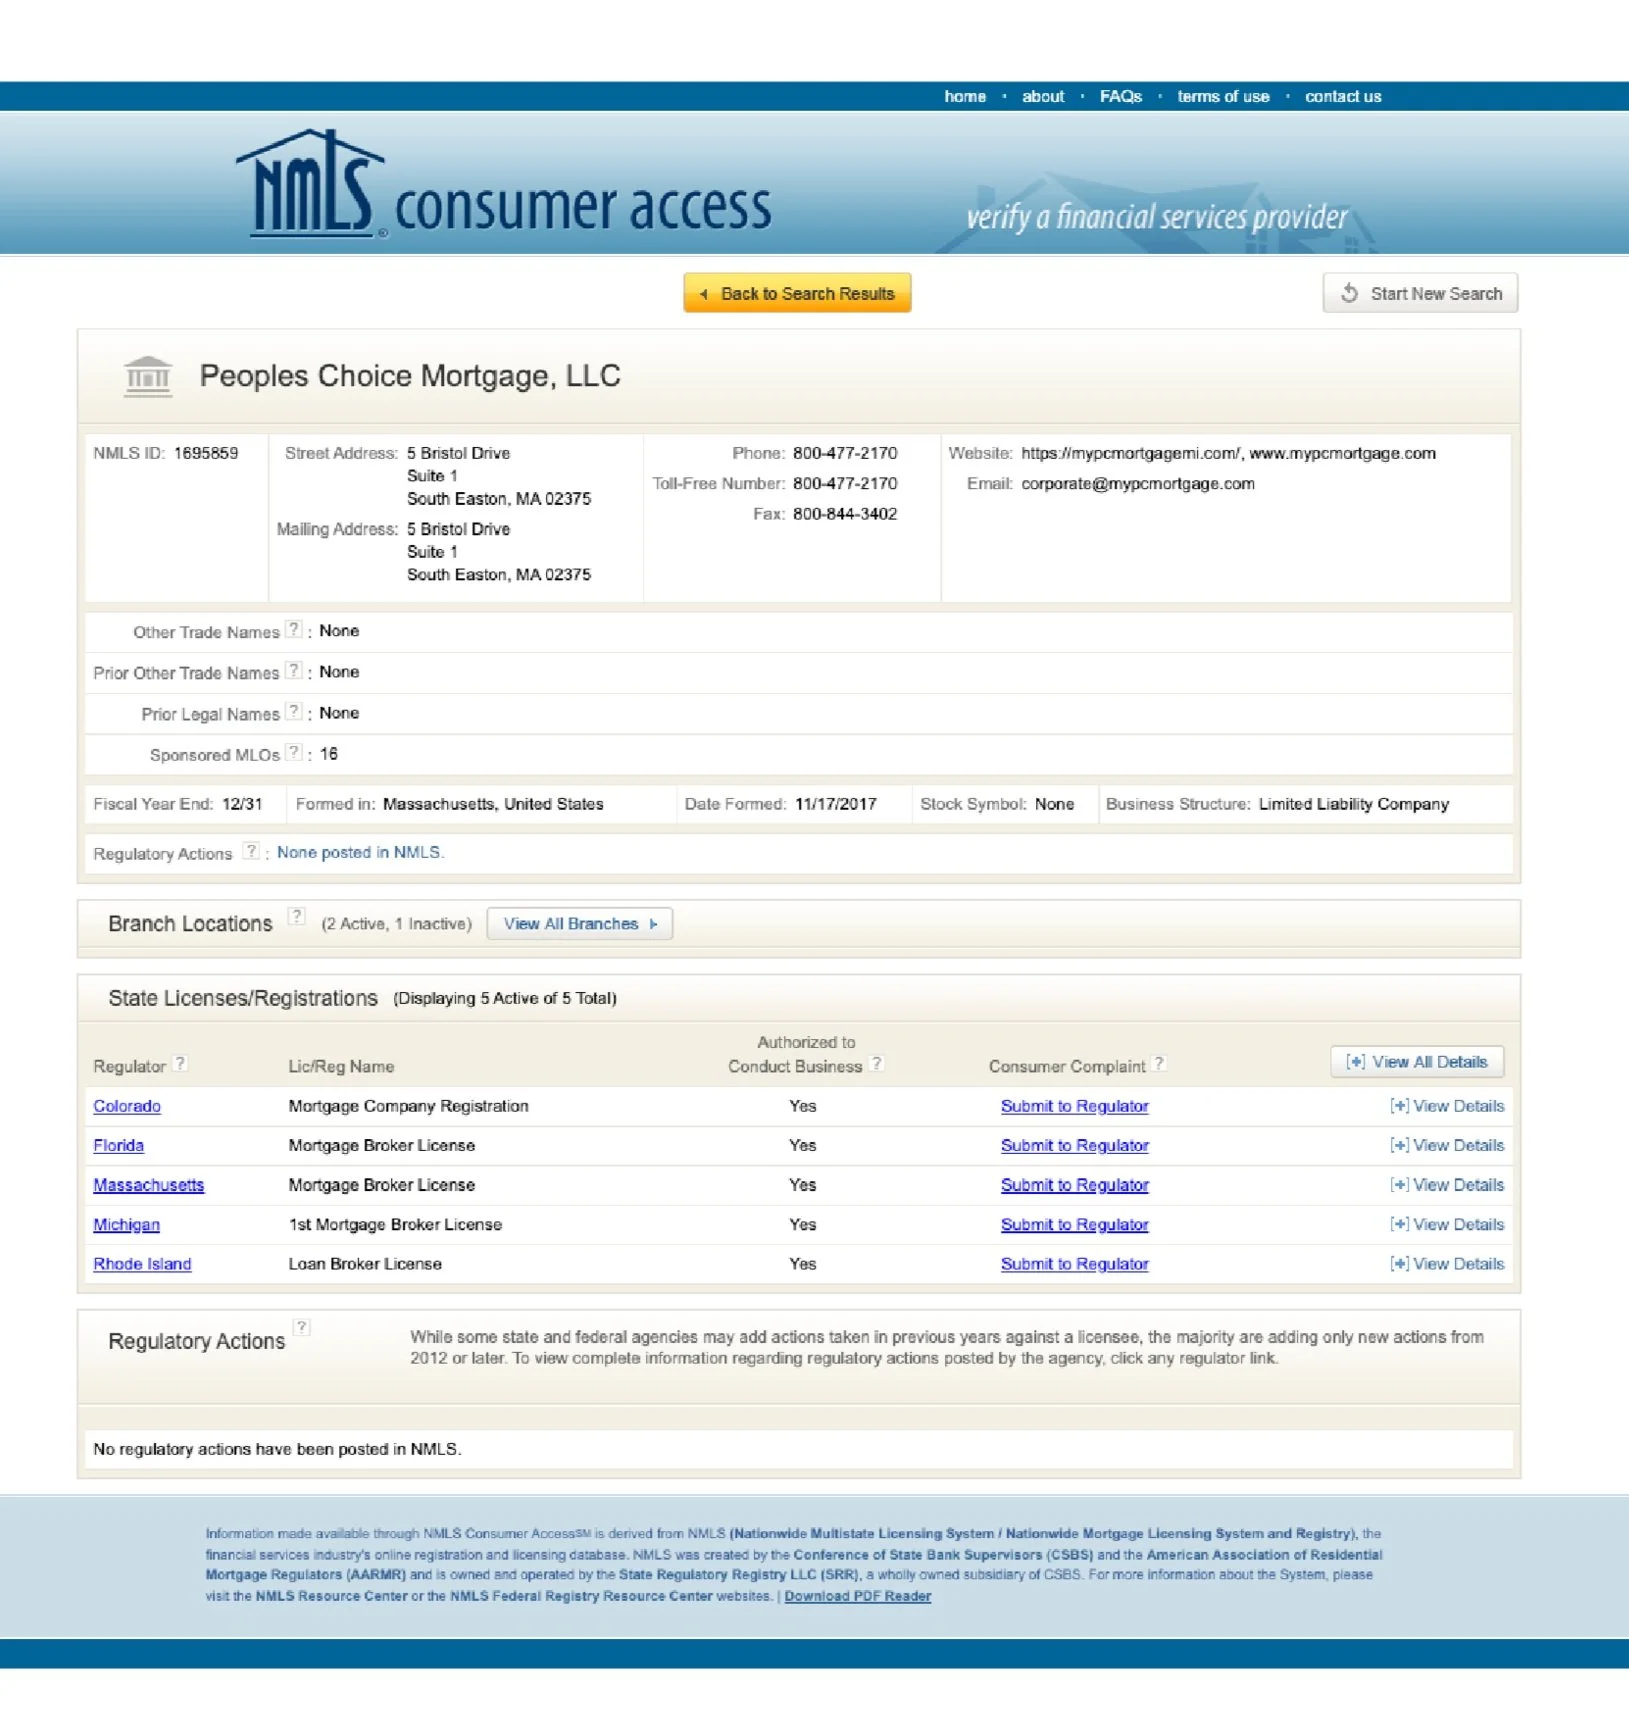Click the NMLS consumer access logo
The image size is (1629, 1721).
click(x=503, y=185)
